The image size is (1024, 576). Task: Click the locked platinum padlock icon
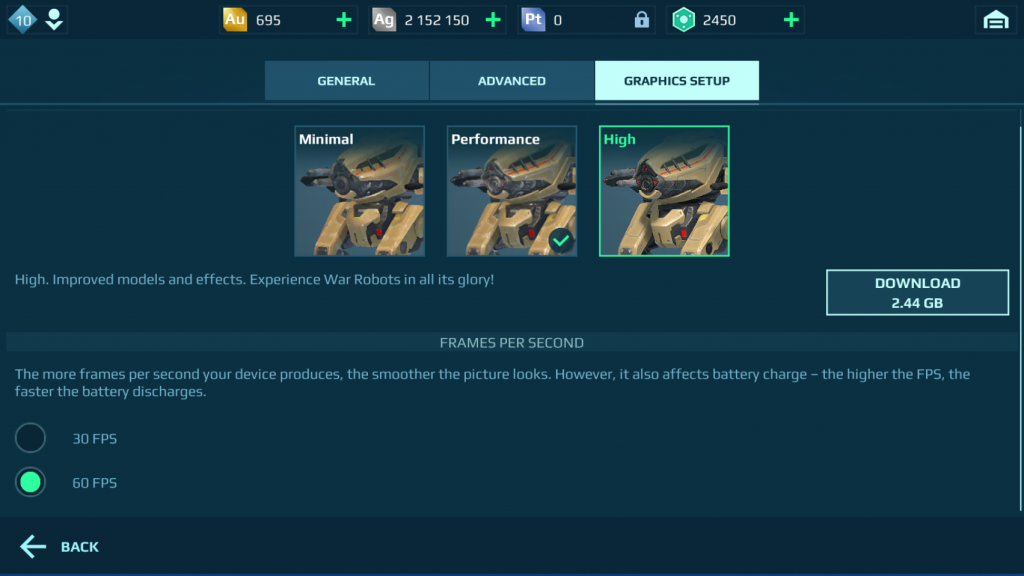[640, 18]
